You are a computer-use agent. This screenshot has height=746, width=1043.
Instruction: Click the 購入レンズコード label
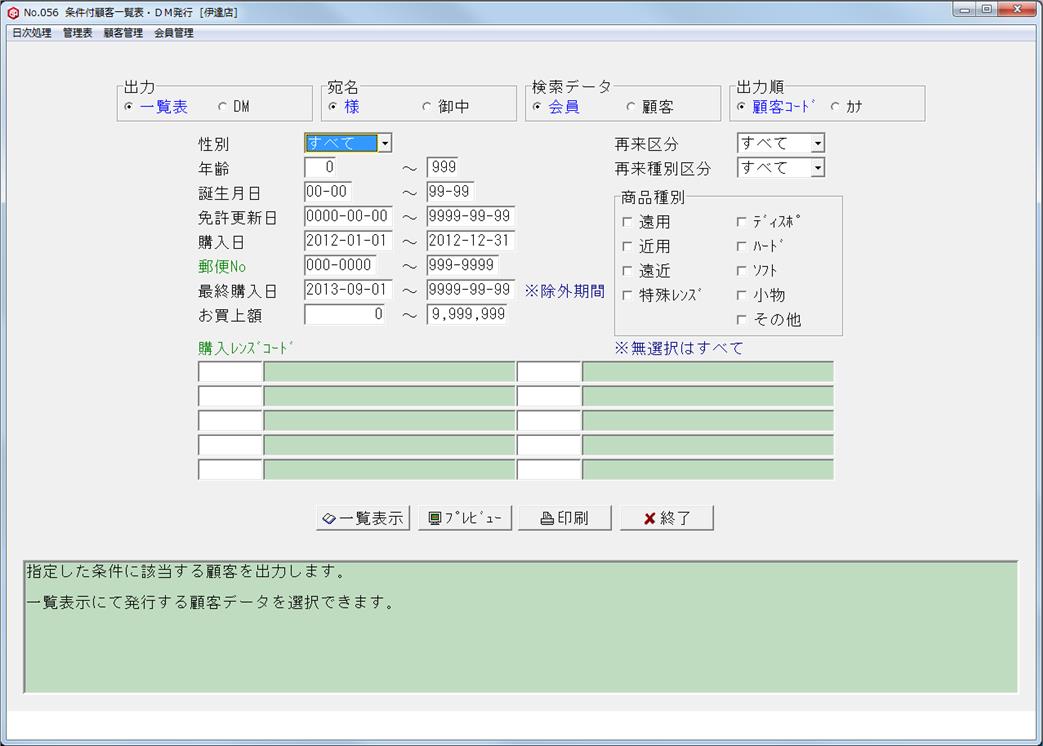click(245, 348)
